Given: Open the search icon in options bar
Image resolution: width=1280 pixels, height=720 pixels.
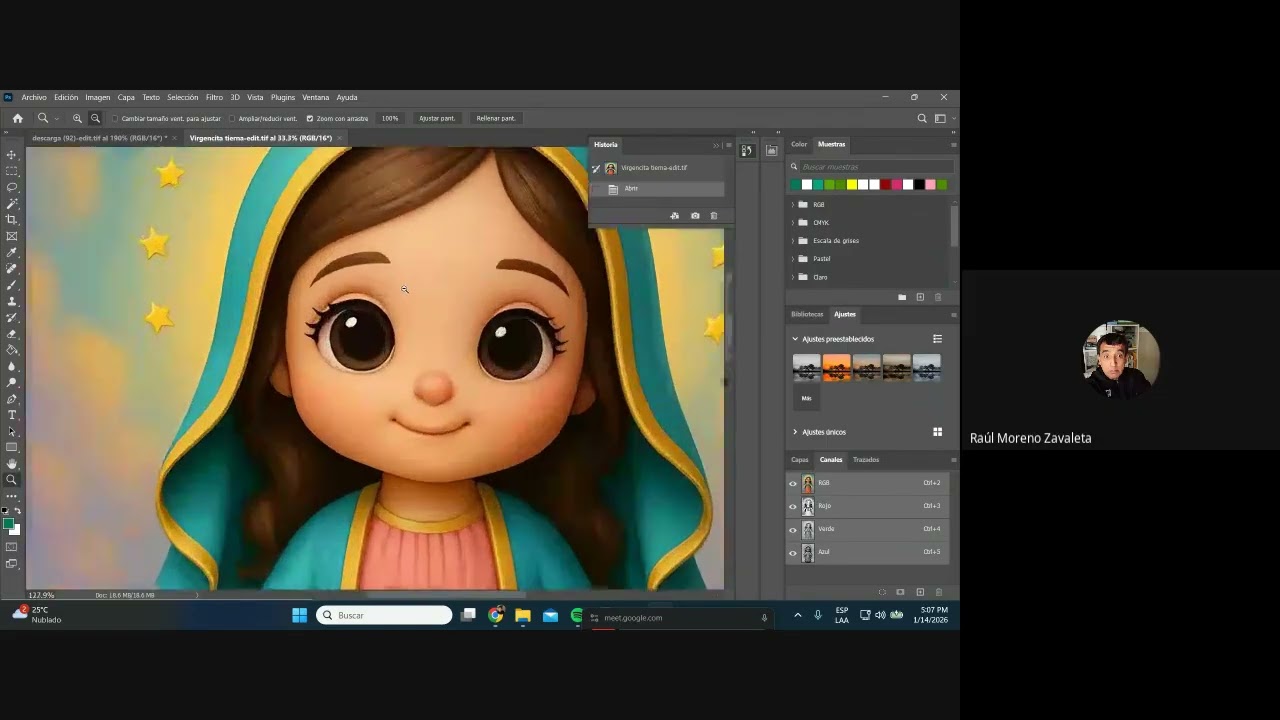Looking at the screenshot, I should click(922, 118).
